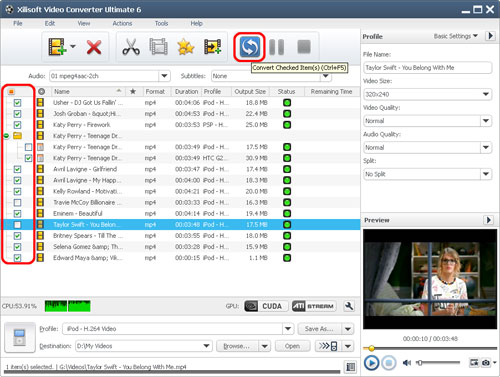
Task: Sort list by Output Size column header
Action: click(x=250, y=91)
